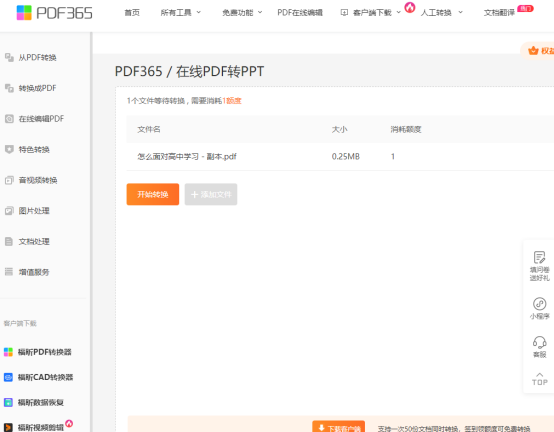Viewport: 554px width, 432px height.
Task: Open the 在线编辑PDF sidebar icon
Action: (9, 119)
